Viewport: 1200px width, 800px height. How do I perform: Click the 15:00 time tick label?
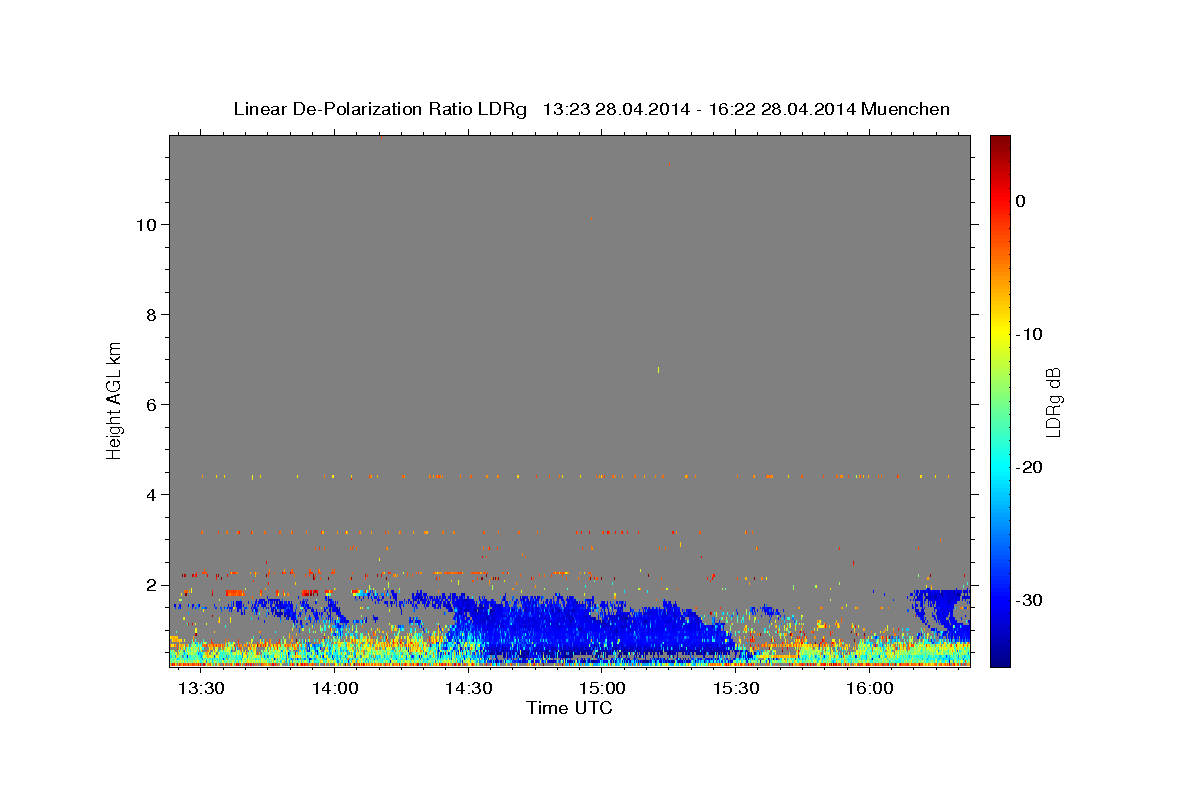pos(603,689)
